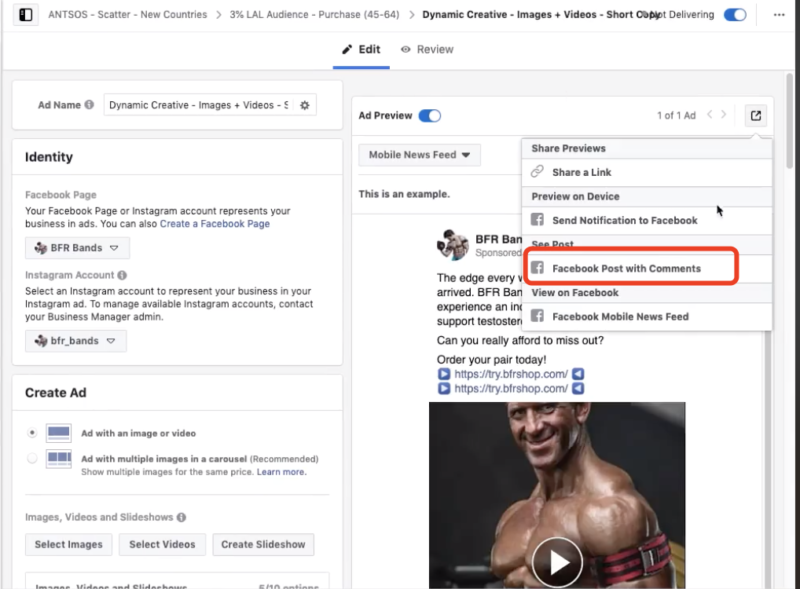Open the Share Previews external link icon
The image size is (800, 589).
[755, 115]
